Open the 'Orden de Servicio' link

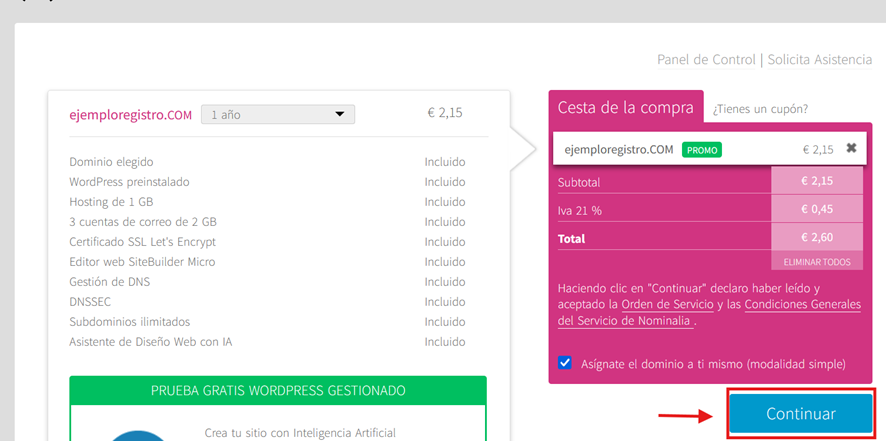click(x=667, y=304)
